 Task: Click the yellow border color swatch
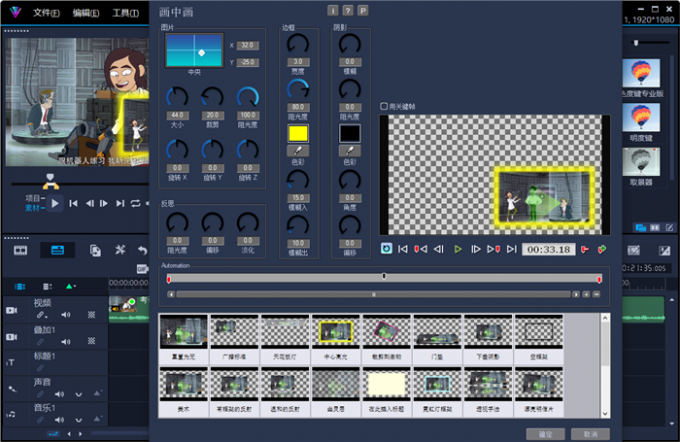(297, 132)
